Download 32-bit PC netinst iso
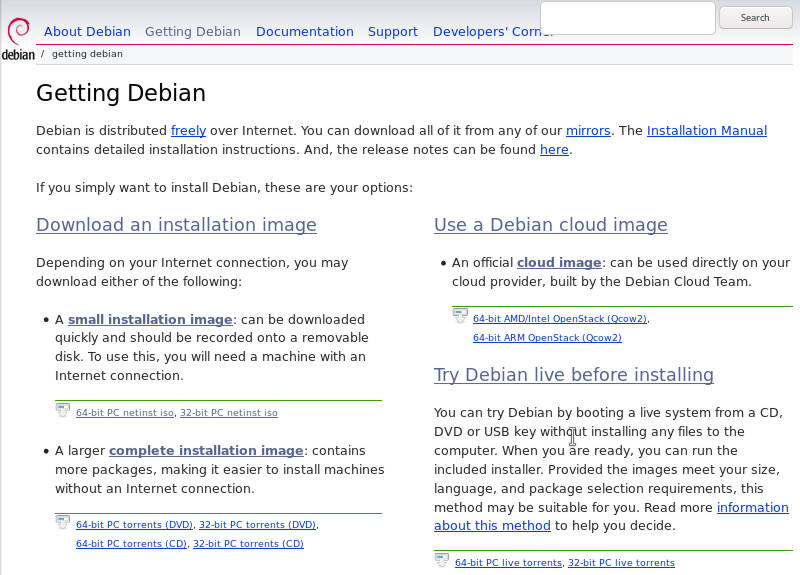 [x=229, y=413]
